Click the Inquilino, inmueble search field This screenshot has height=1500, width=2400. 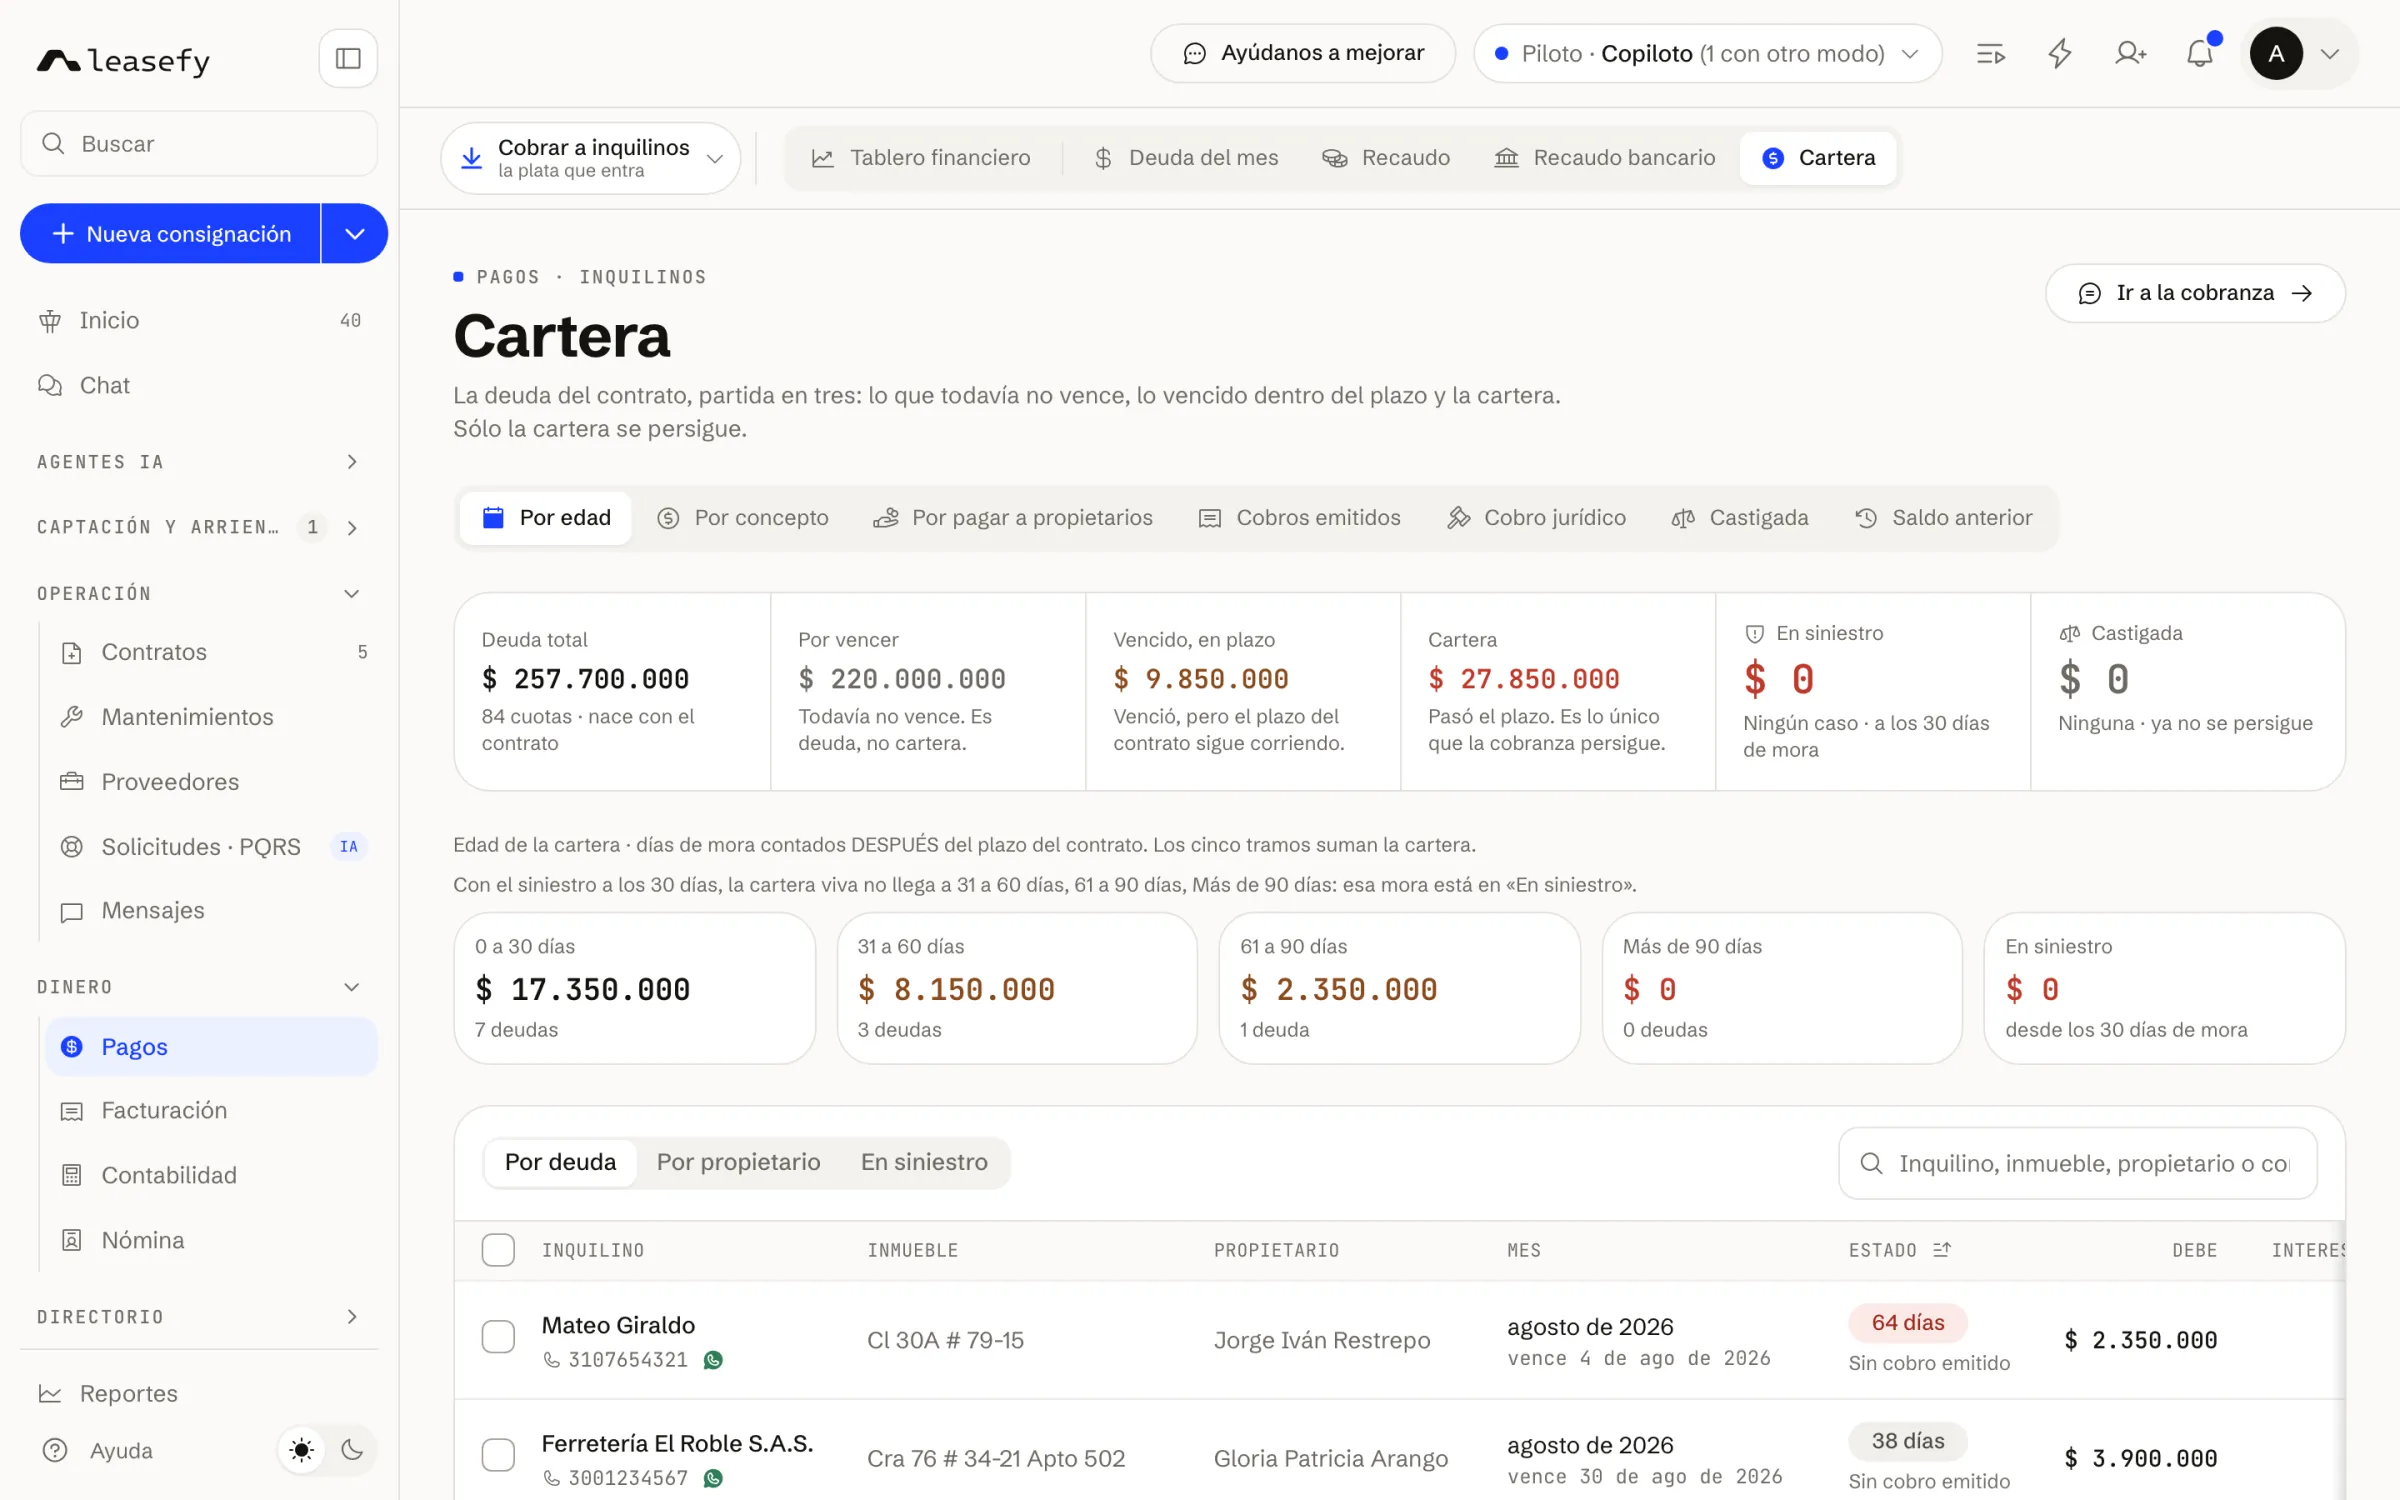point(2078,1164)
